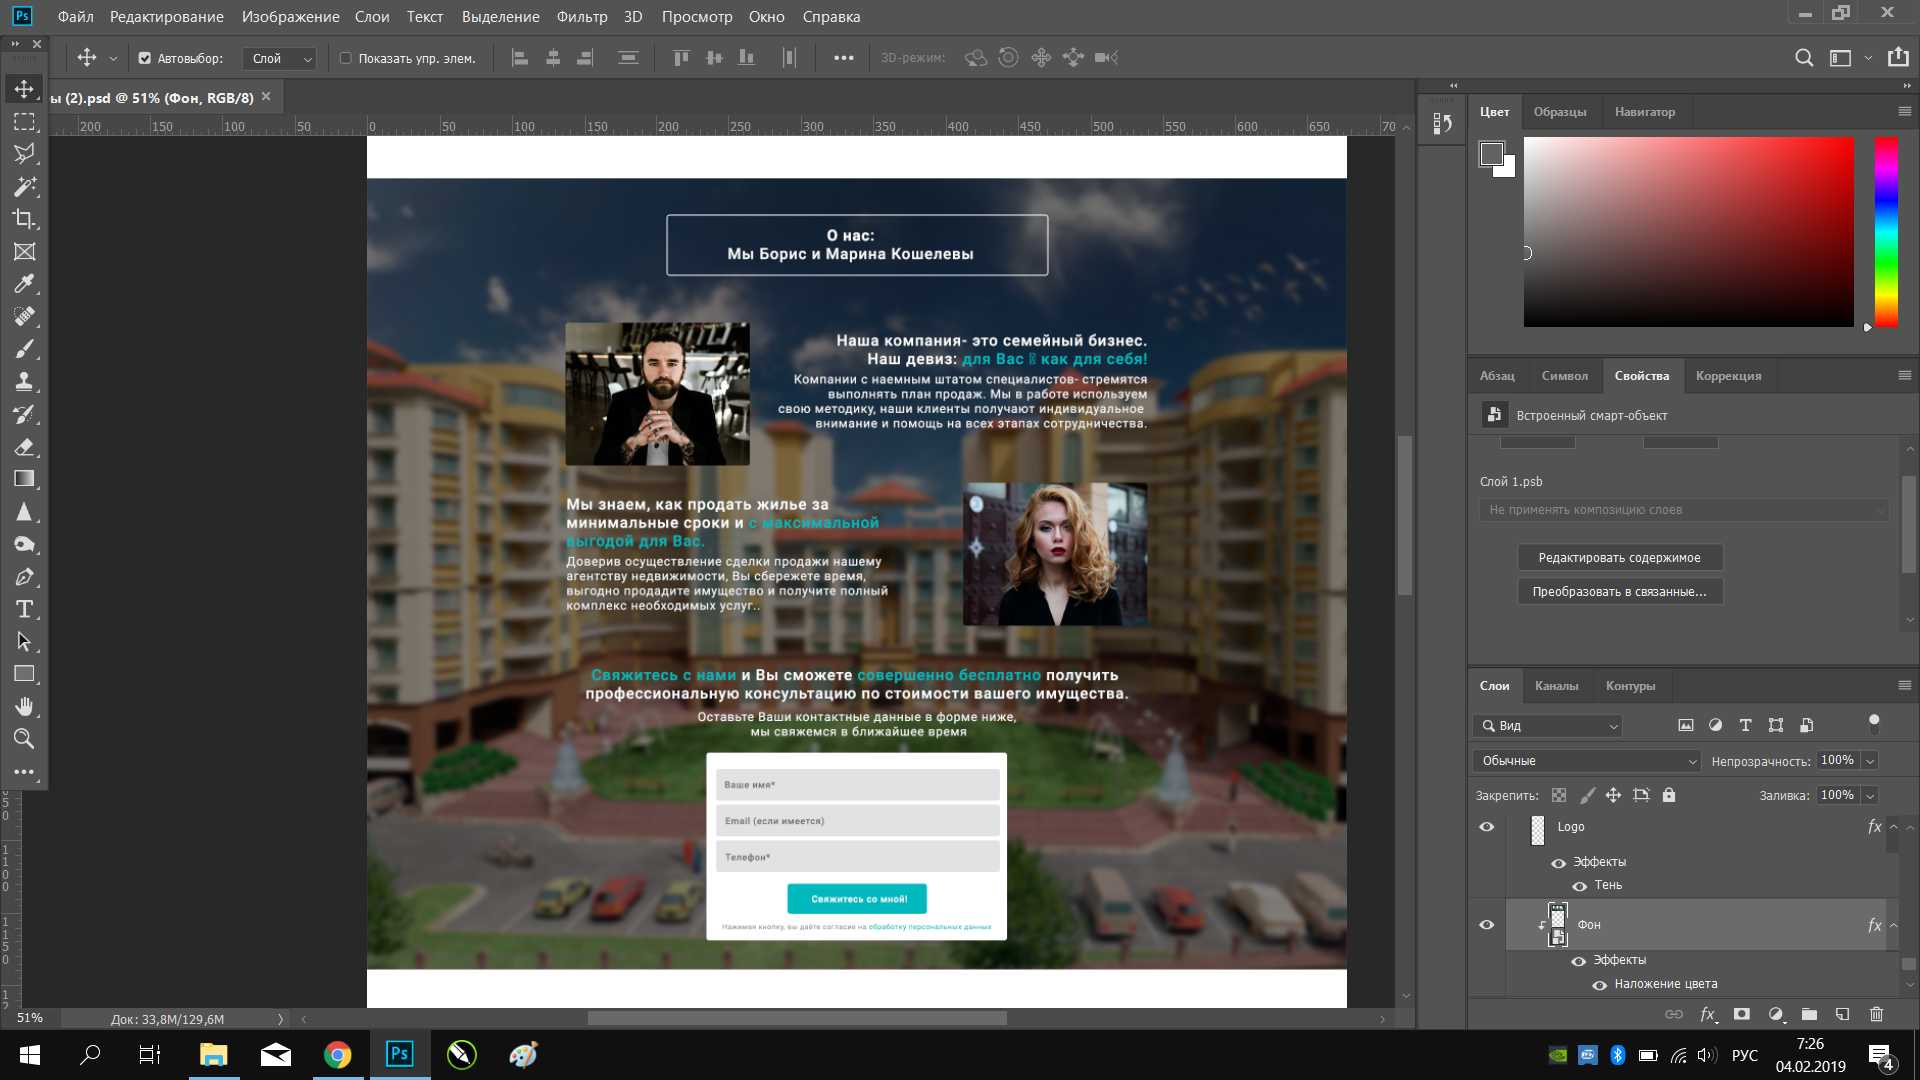Create a new group folder in Layers panel
This screenshot has height=1080, width=1920.
1809,1014
